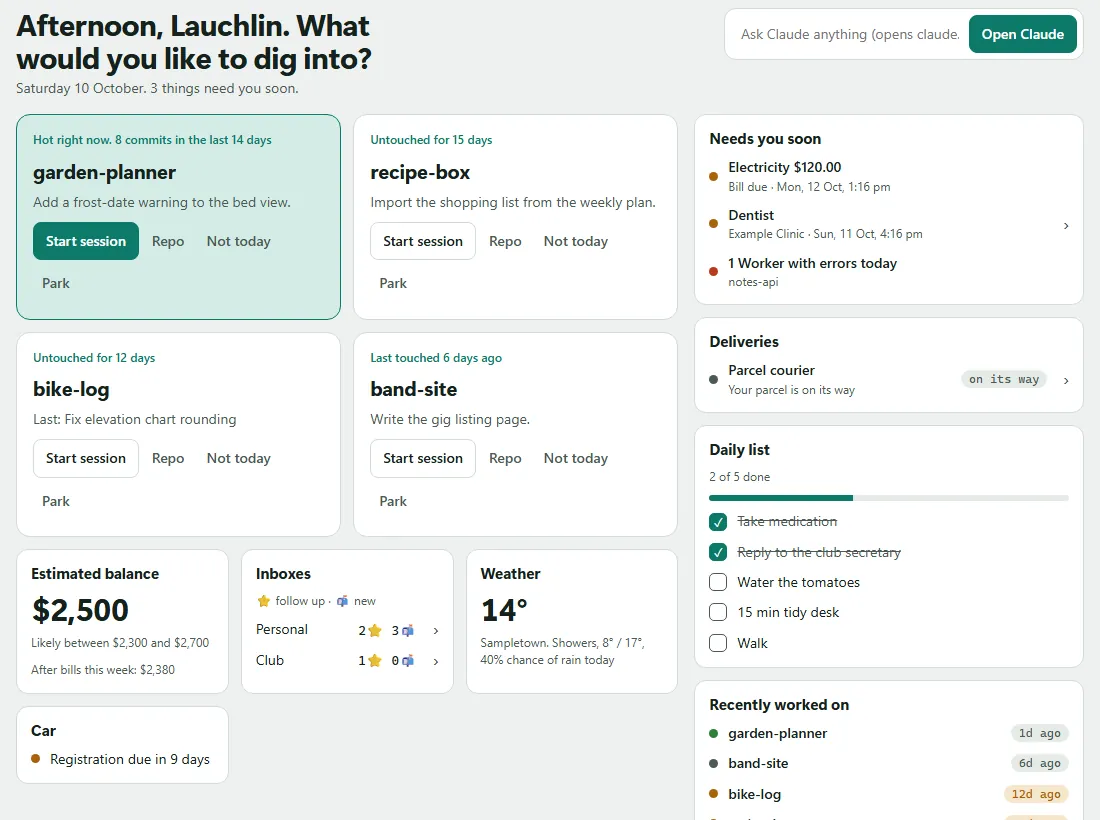1100x820 pixels.
Task: Park the recipe-box project
Action: point(393,283)
